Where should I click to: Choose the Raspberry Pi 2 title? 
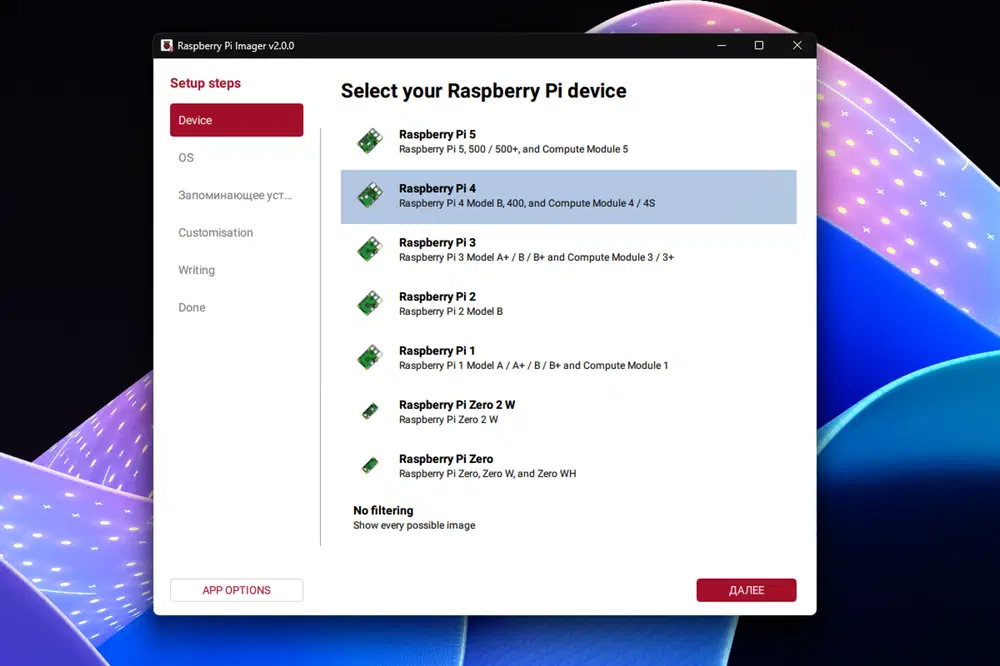[x=438, y=297]
